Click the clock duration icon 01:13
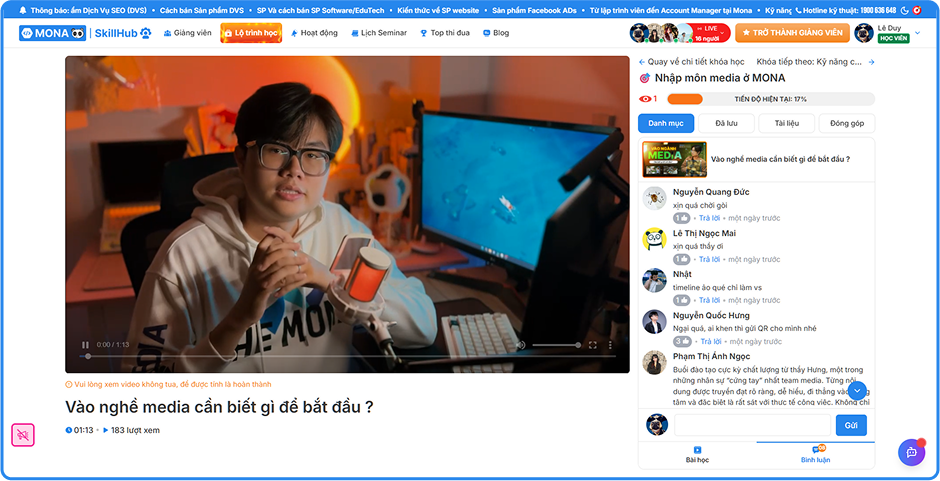 point(68,430)
